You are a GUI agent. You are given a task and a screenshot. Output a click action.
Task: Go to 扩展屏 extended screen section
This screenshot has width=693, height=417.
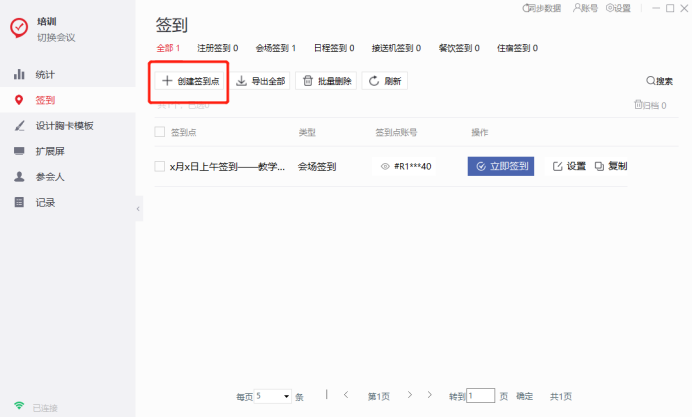tap(49, 151)
